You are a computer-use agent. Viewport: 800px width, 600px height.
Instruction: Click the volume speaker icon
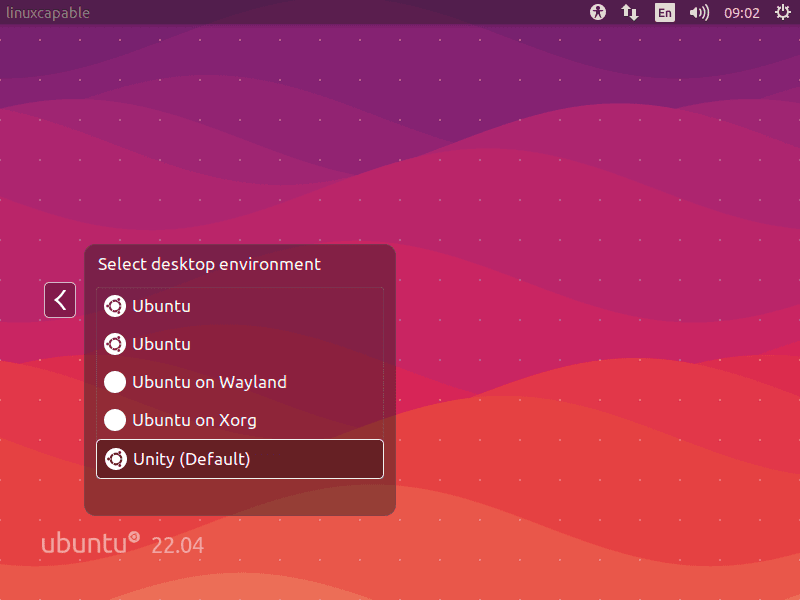coord(699,13)
